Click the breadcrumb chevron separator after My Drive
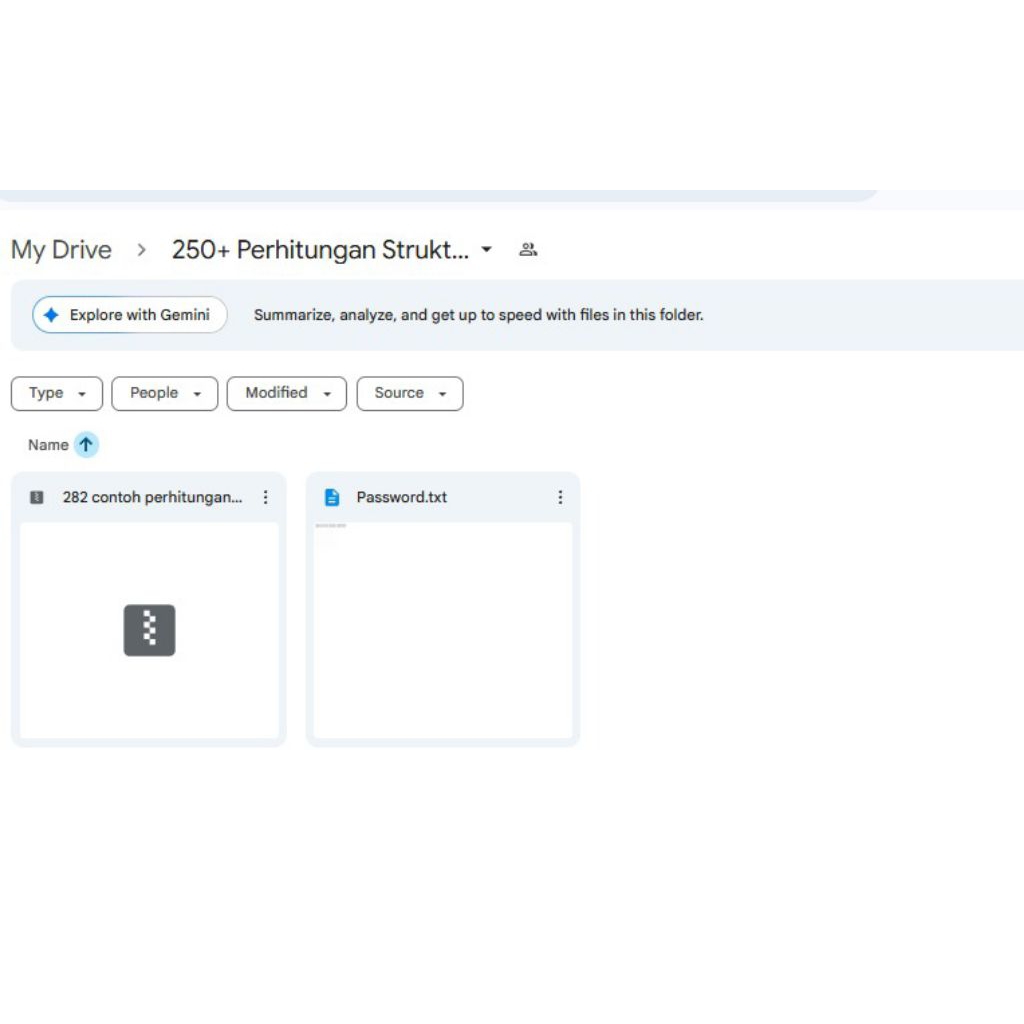Screen dimensions: 1024x1024 pos(142,250)
